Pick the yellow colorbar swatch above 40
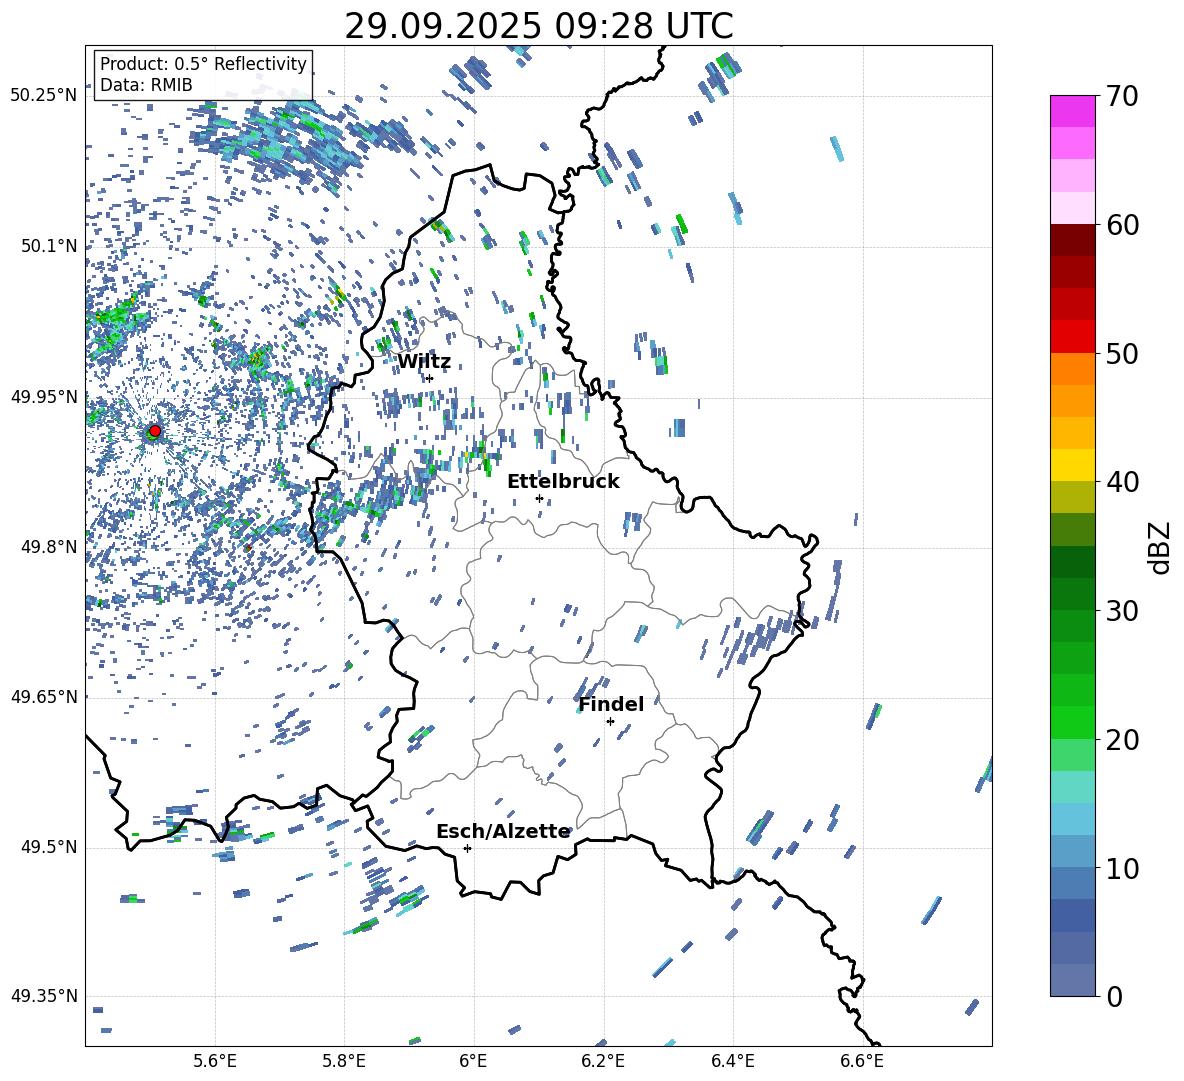Image resolution: width=1184 pixels, height=1081 pixels. [x=1073, y=465]
